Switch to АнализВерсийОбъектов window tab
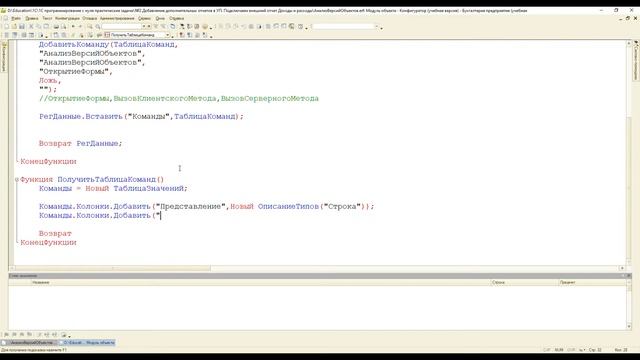This screenshot has width=640, height=360. click(29, 342)
